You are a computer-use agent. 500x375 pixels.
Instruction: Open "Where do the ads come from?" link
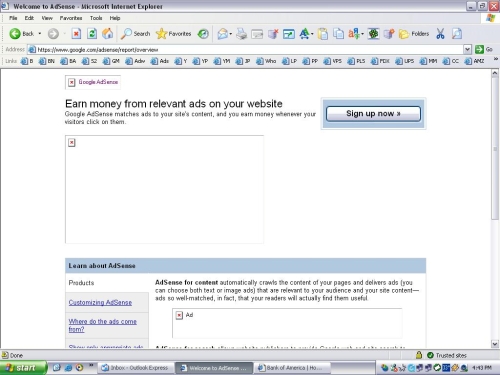point(103,325)
